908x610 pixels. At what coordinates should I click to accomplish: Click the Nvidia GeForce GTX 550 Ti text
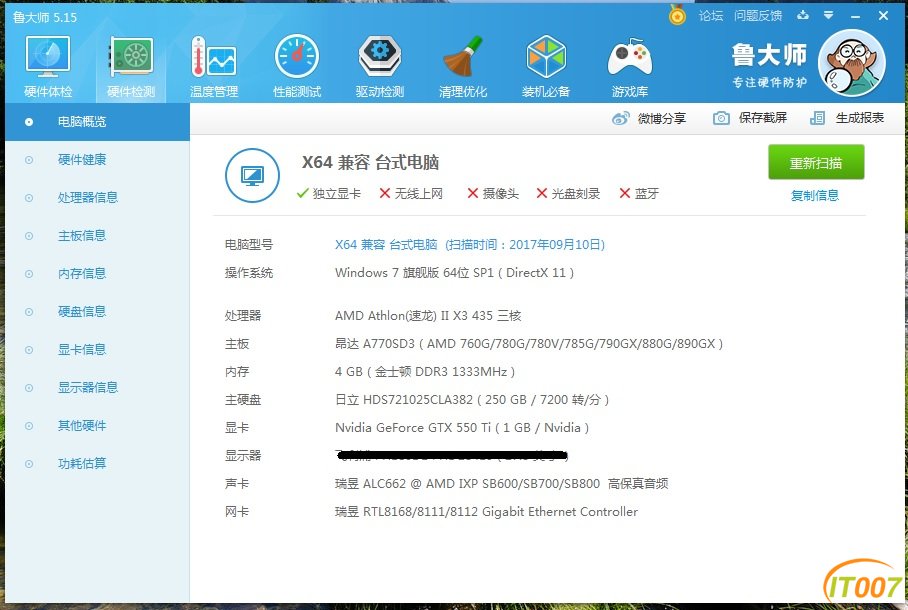pyautogui.click(x=462, y=428)
